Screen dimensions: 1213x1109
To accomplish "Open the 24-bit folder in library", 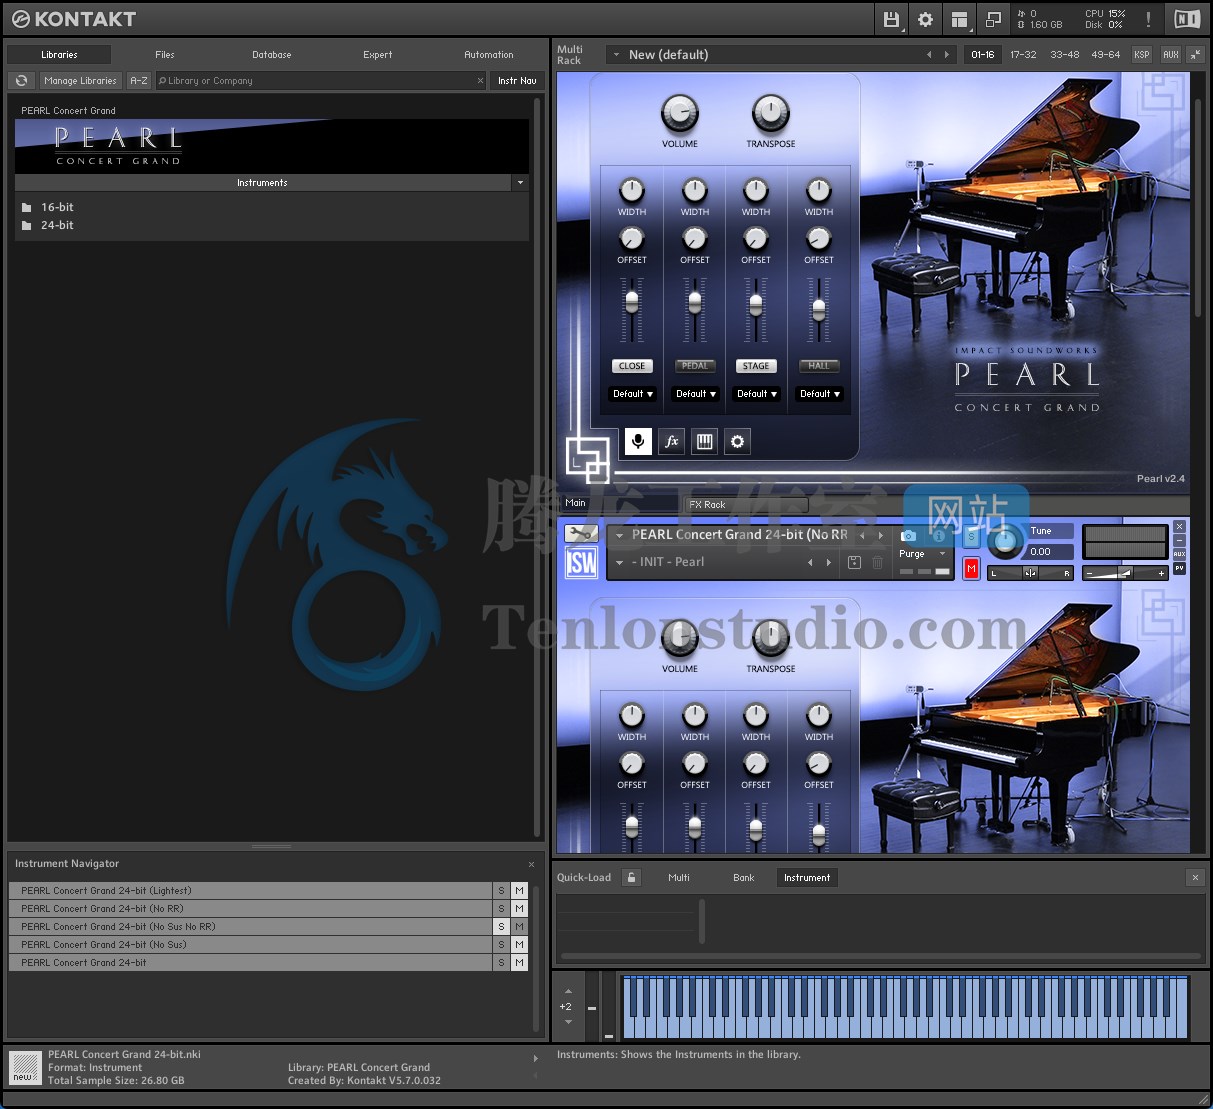I will pyautogui.click(x=57, y=225).
